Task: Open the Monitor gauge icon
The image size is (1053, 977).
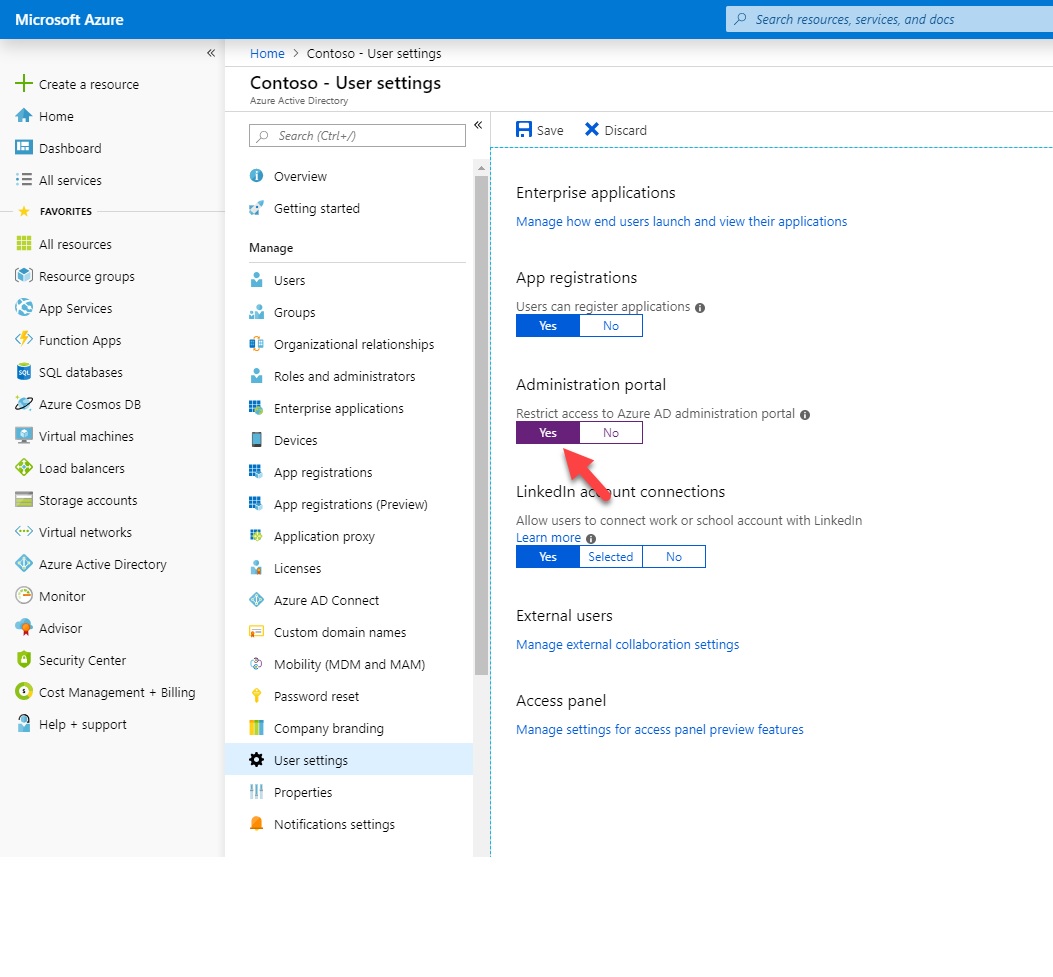Action: 24,596
